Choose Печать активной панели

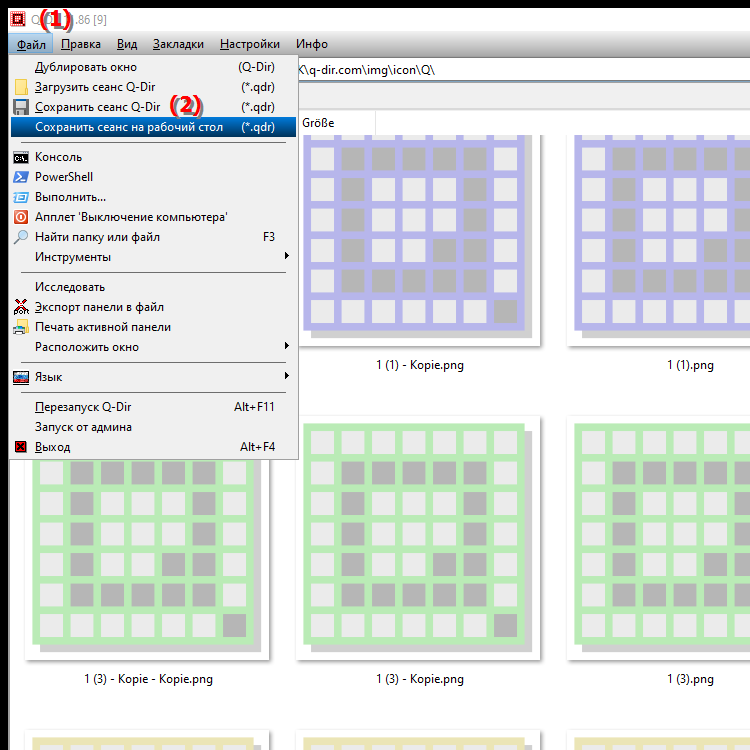click(153, 327)
